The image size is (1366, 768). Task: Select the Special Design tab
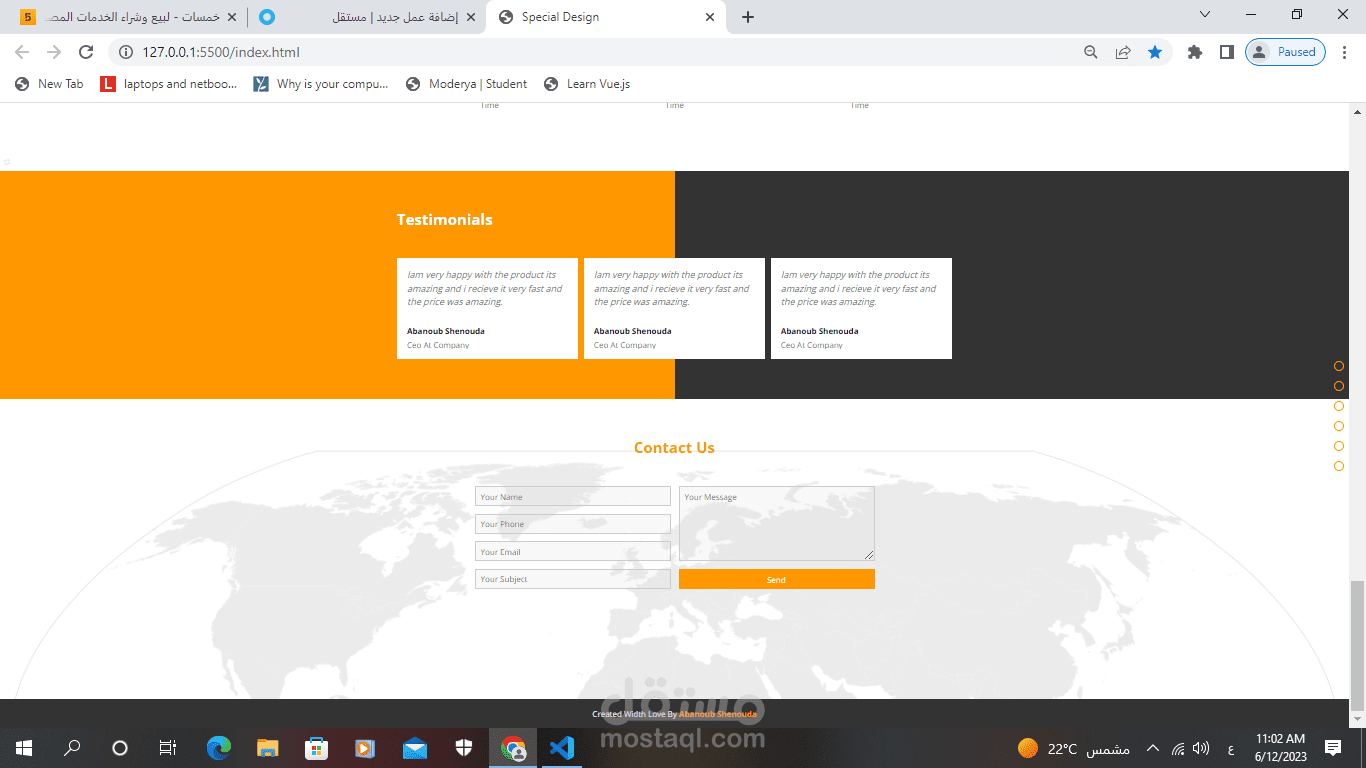[x=607, y=17]
